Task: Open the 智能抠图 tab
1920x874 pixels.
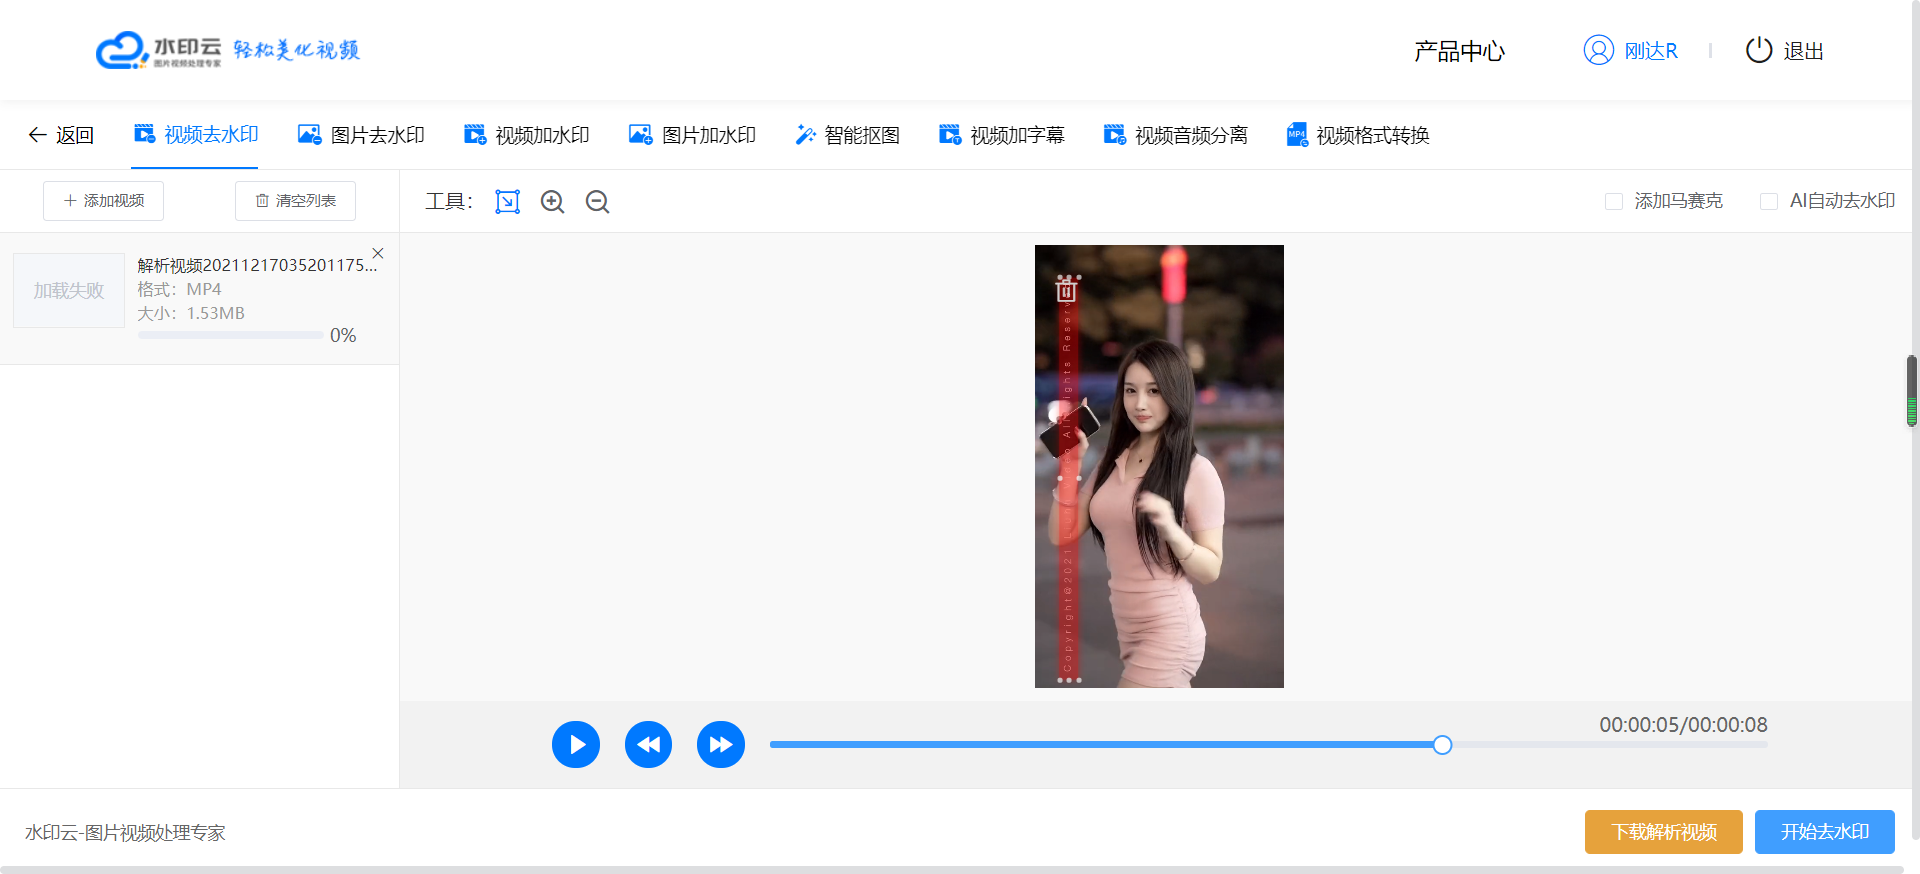Action: tap(847, 135)
